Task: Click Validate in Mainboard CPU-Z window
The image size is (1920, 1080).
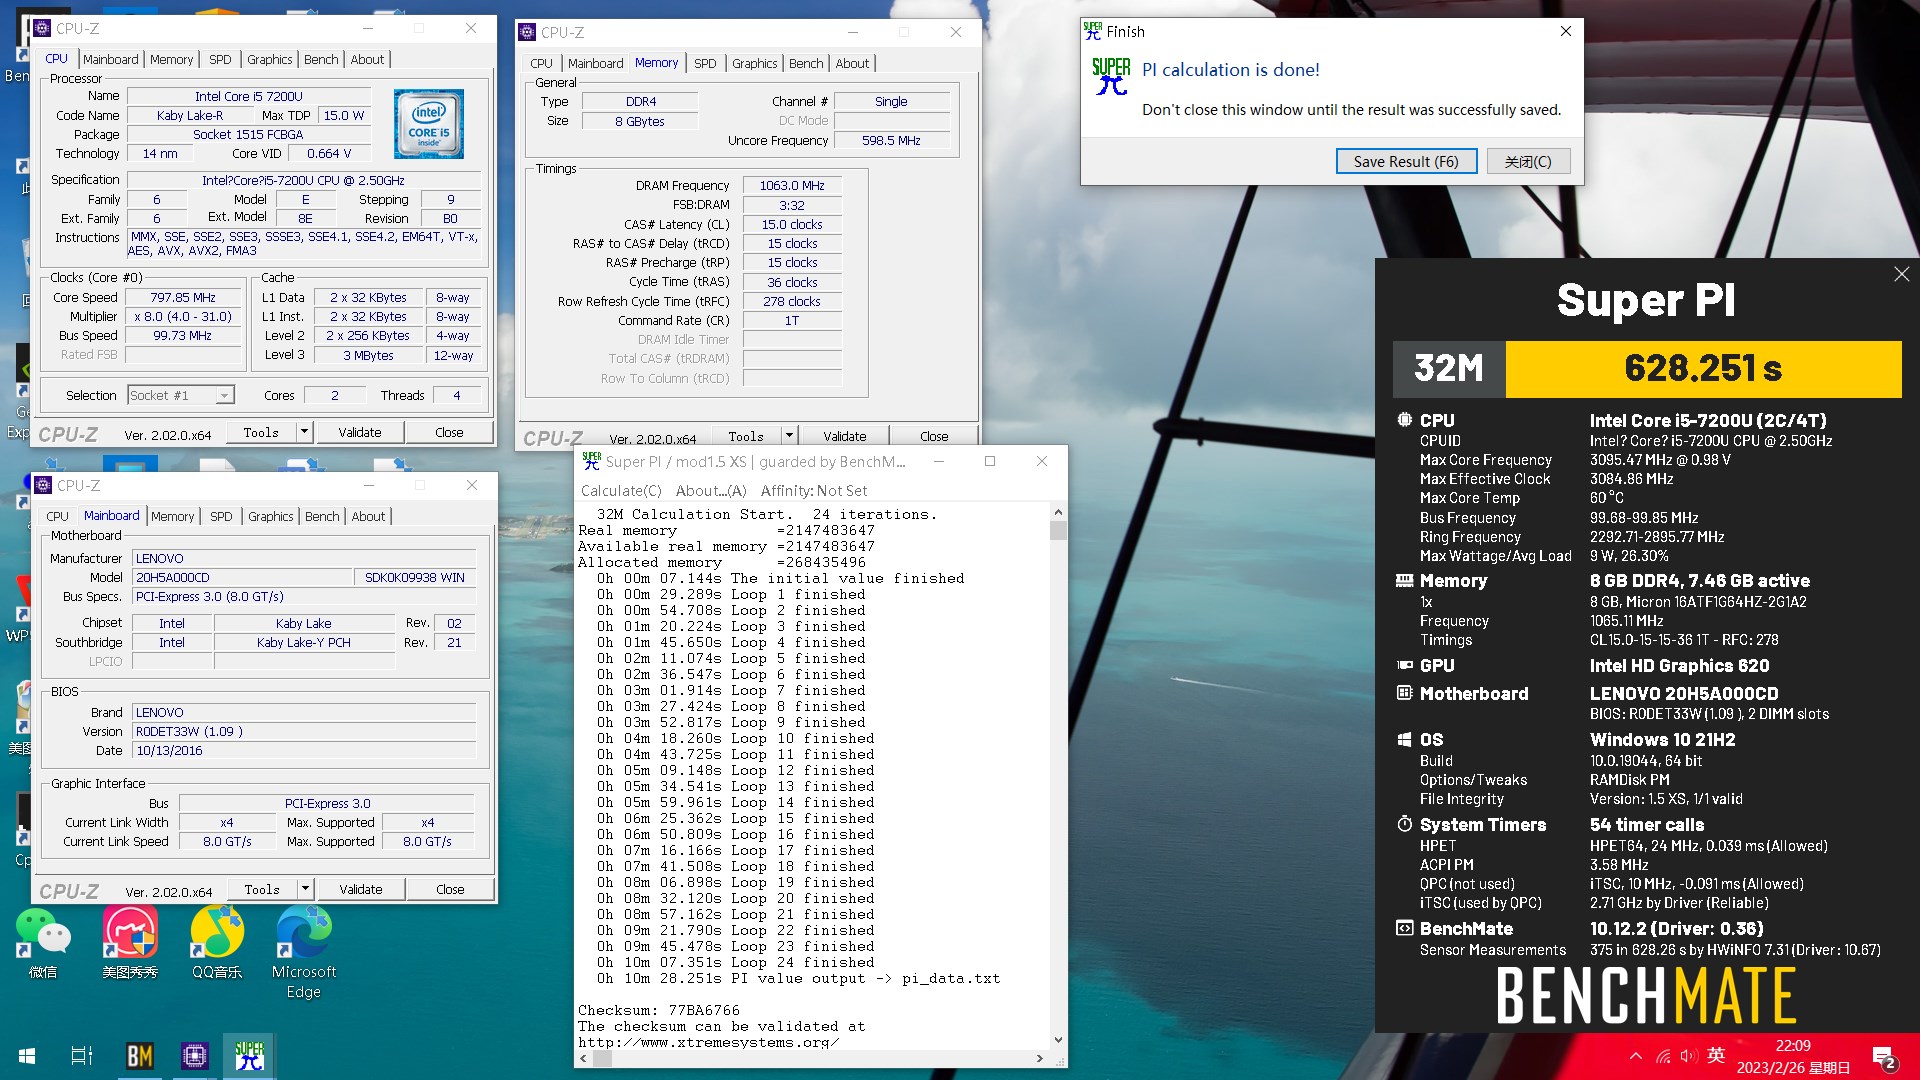Action: [361, 888]
